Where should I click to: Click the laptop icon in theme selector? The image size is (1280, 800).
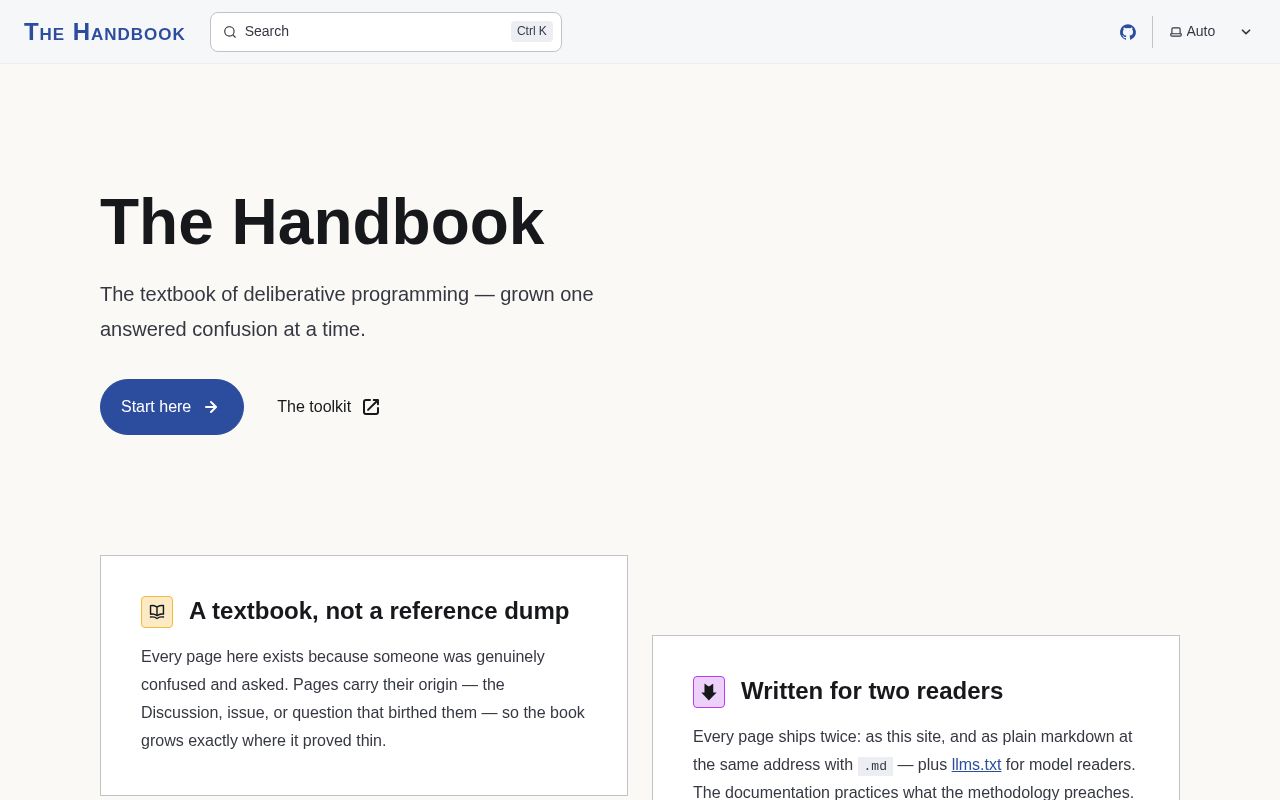(1176, 32)
